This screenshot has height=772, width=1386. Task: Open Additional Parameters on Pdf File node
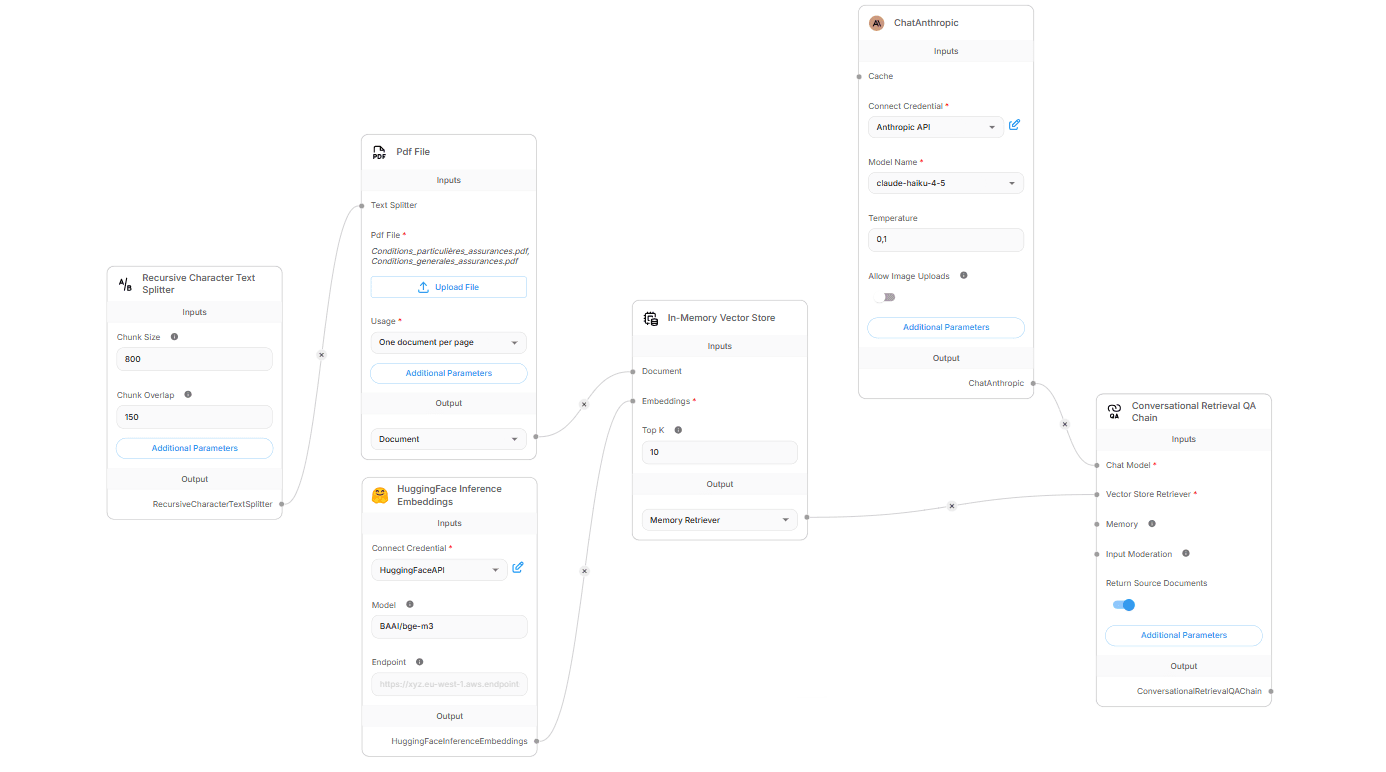point(449,373)
